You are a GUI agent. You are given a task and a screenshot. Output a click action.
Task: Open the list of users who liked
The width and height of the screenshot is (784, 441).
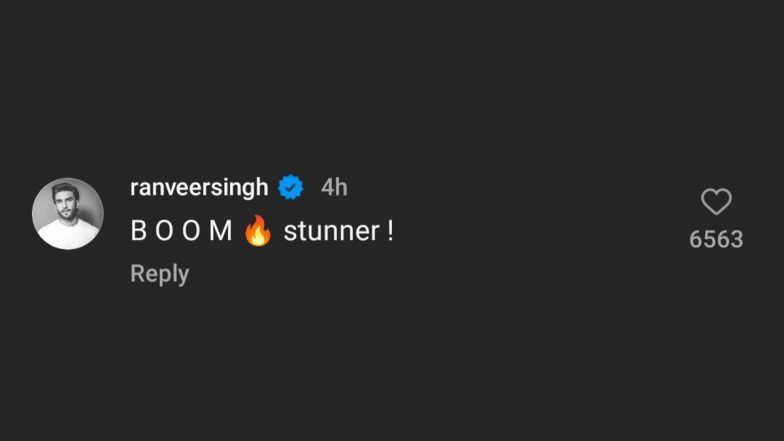716,239
